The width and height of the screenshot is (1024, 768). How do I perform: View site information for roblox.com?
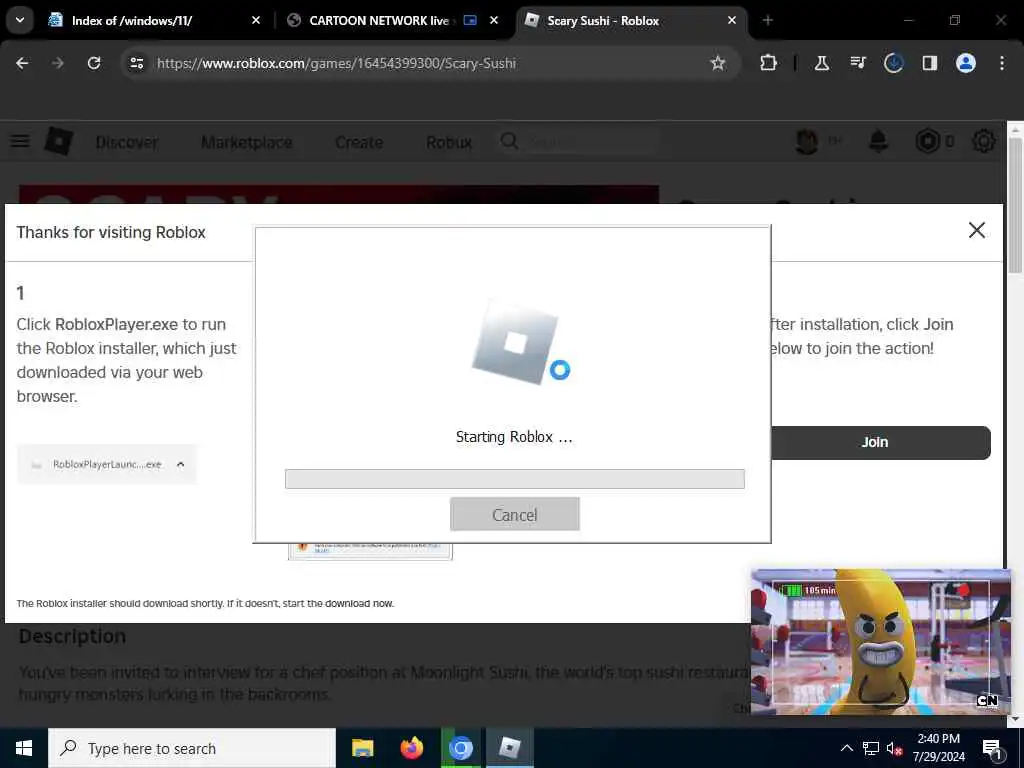tap(136, 63)
